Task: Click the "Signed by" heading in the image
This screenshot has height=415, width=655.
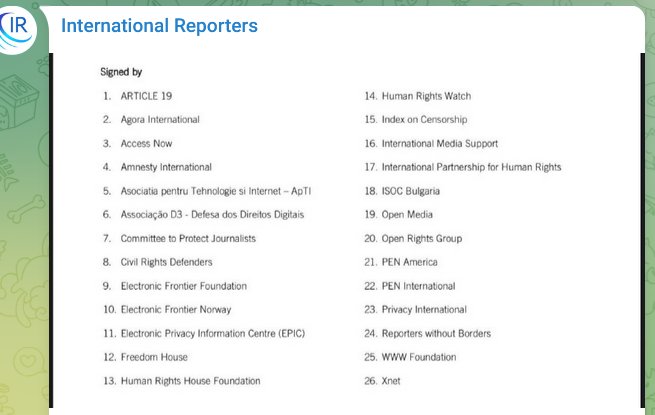Action: pyautogui.click(x=121, y=72)
